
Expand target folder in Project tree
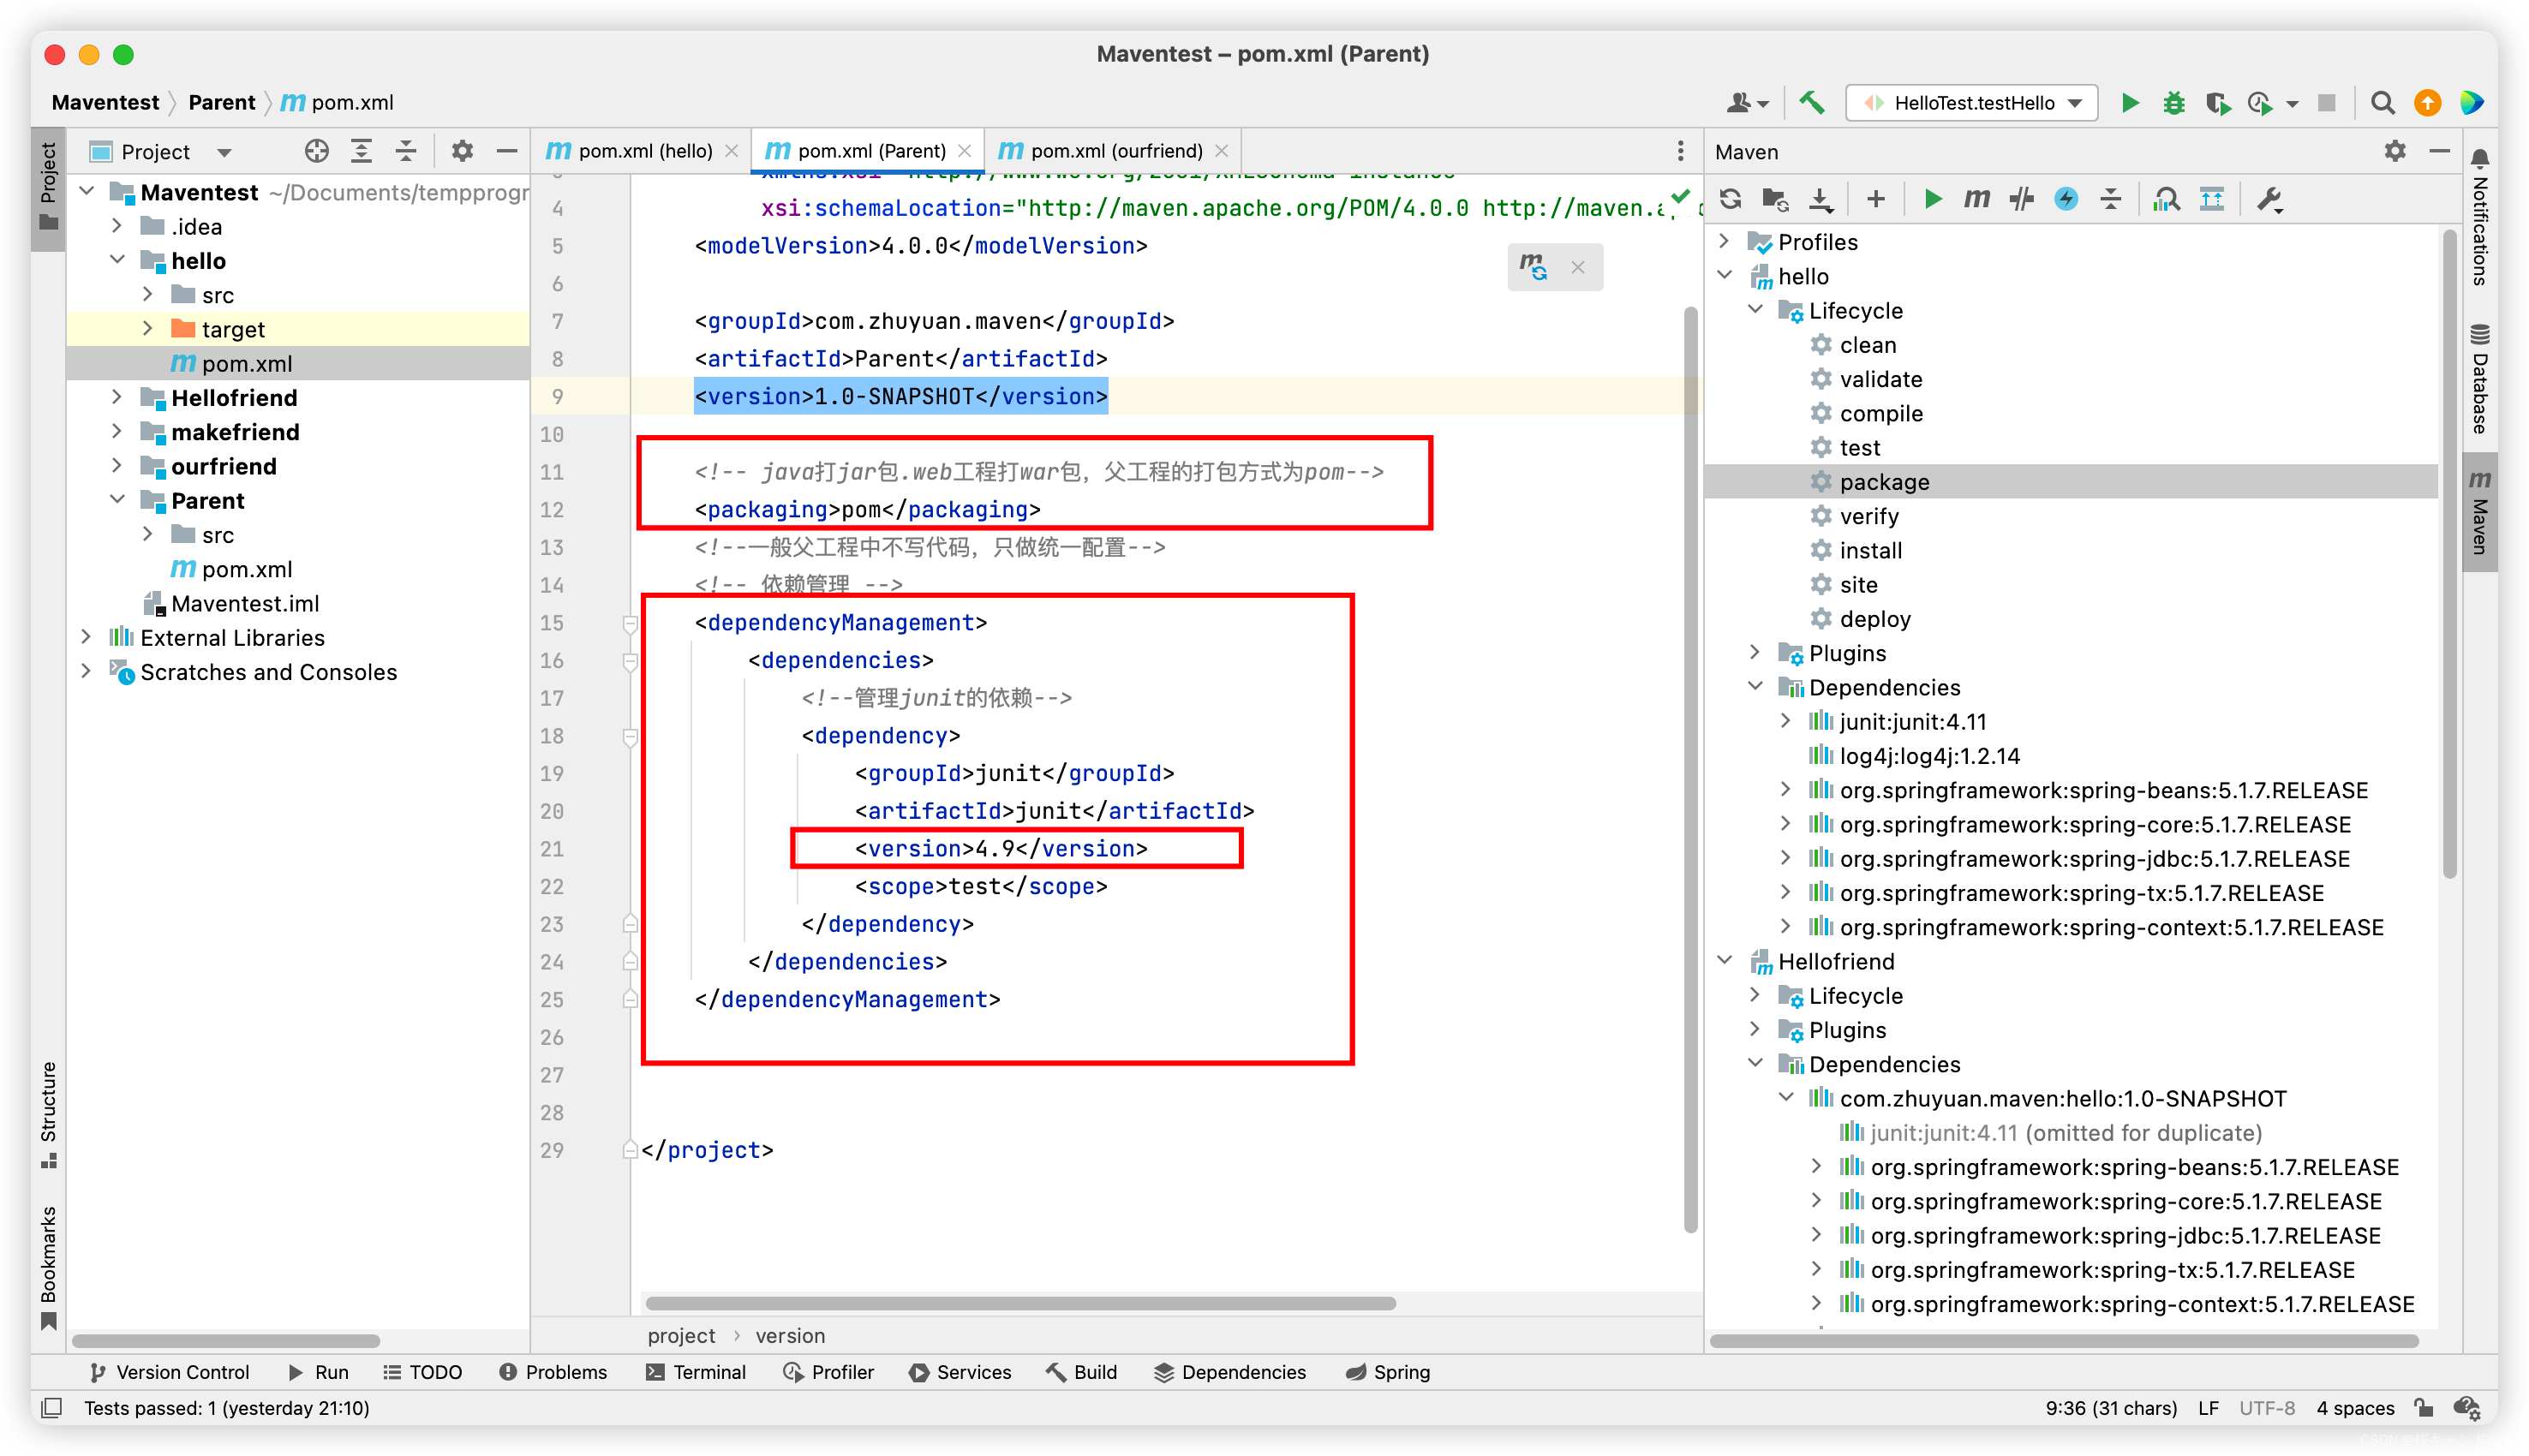(148, 328)
